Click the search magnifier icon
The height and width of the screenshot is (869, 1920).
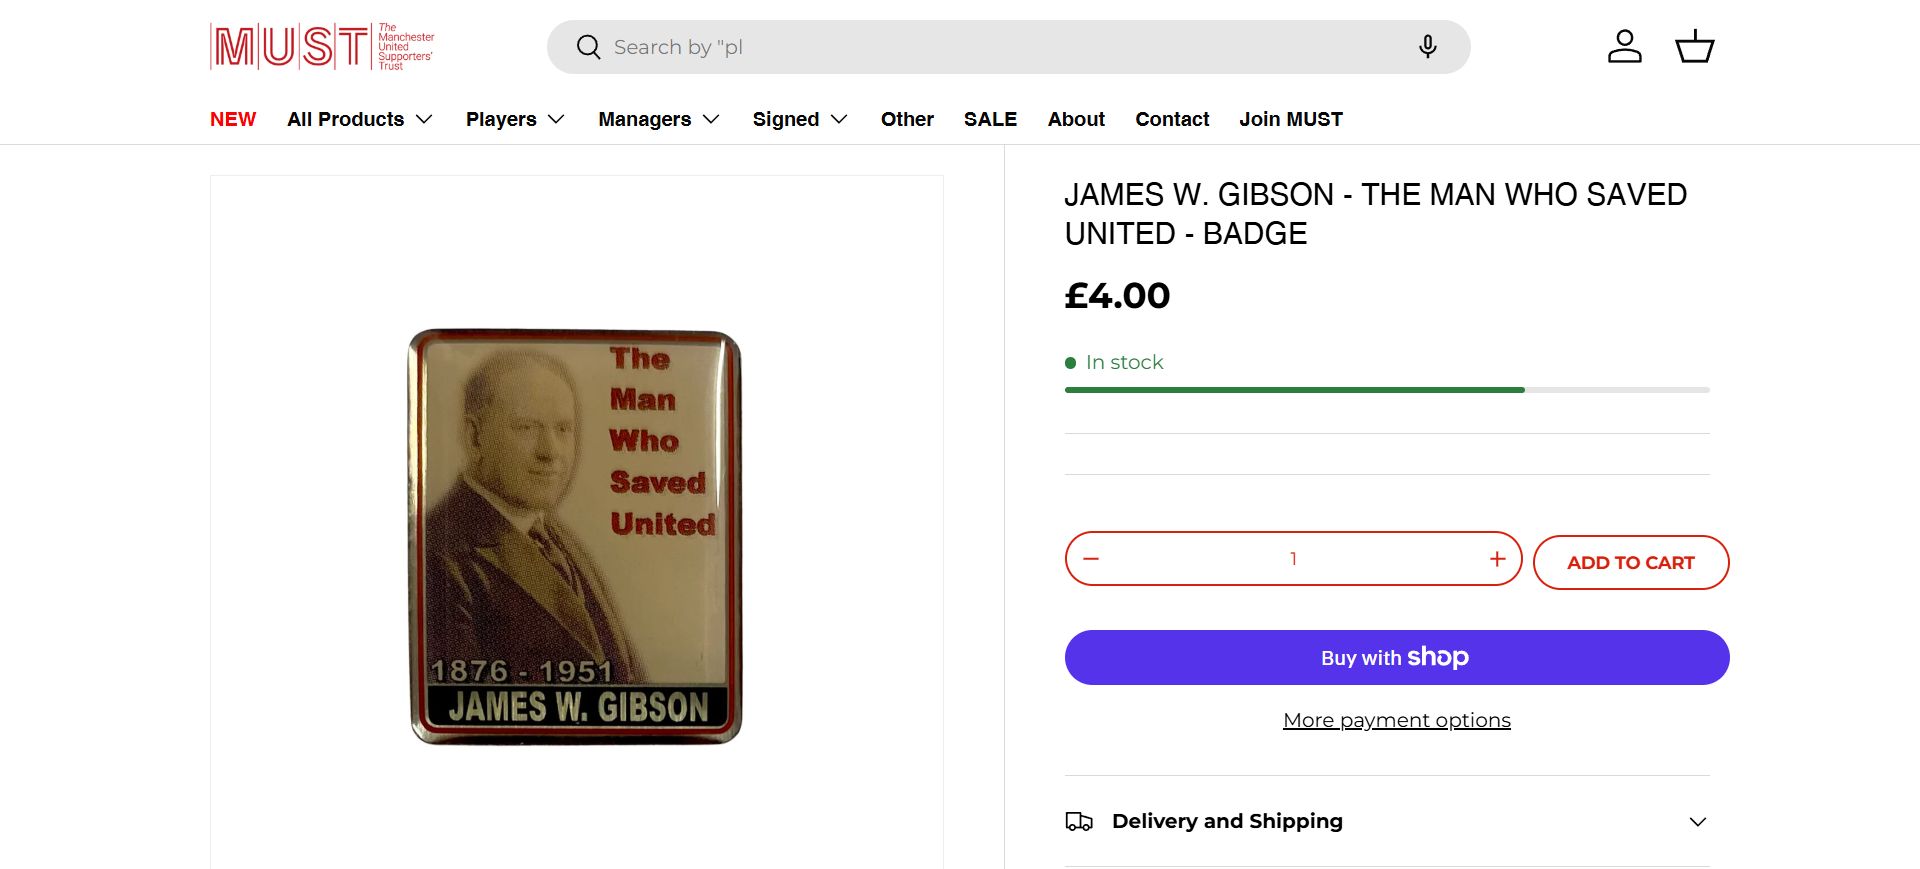point(589,47)
